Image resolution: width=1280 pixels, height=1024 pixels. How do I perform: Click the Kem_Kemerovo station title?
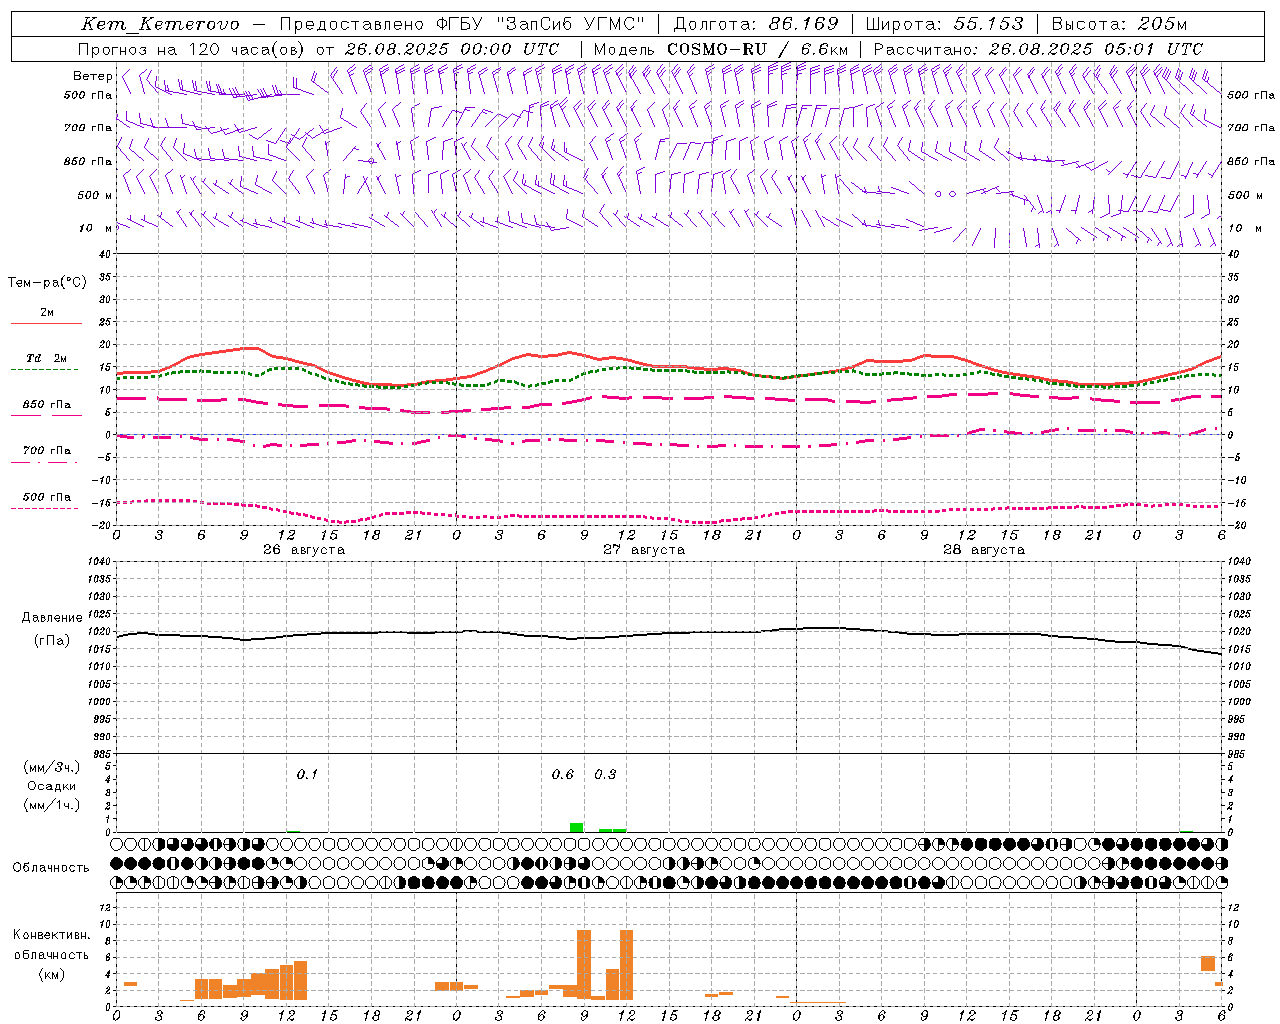pyautogui.click(x=160, y=24)
